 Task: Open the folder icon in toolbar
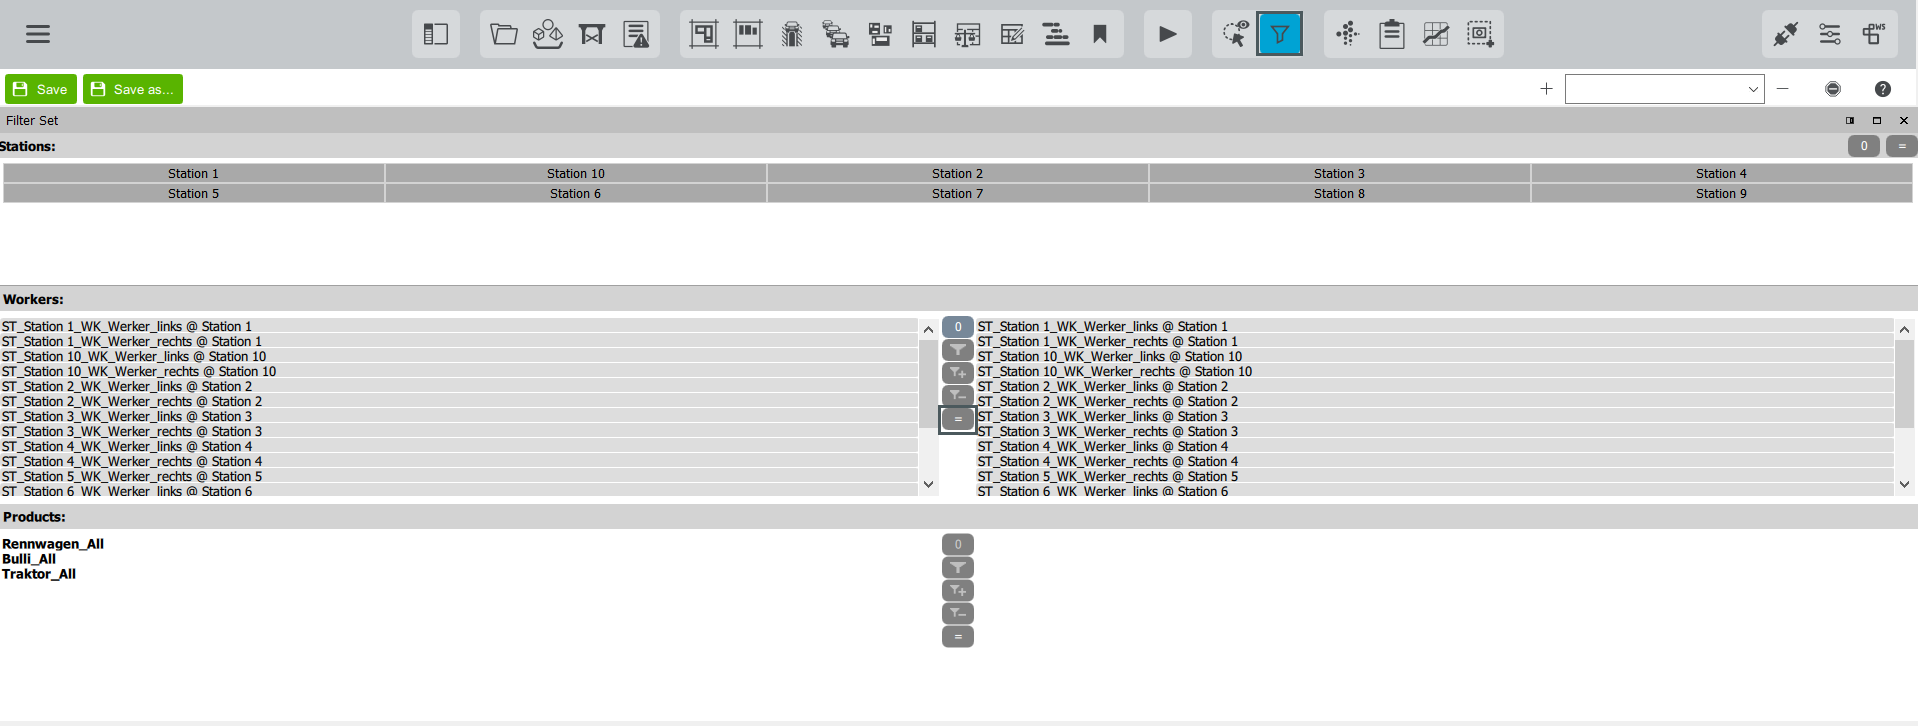(504, 34)
